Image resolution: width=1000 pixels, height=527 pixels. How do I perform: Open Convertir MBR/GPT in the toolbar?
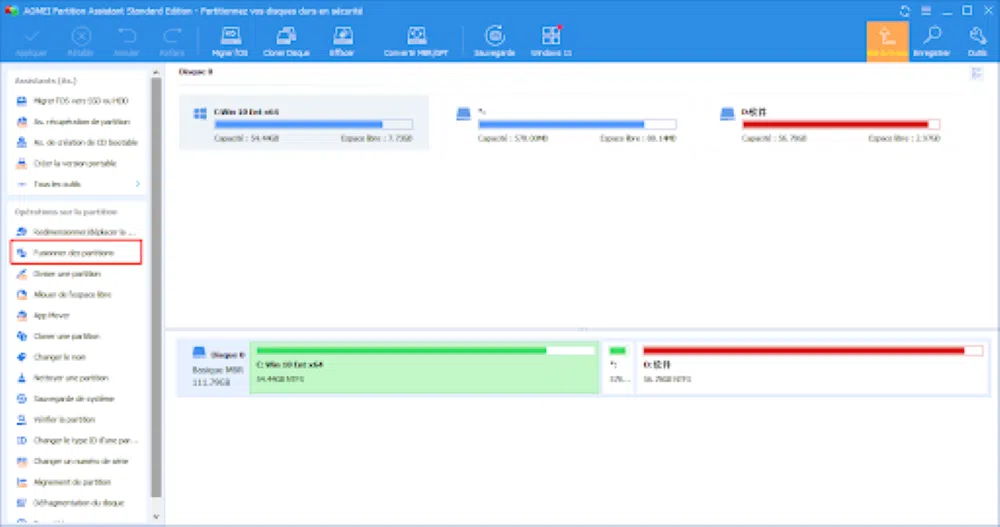click(x=416, y=41)
